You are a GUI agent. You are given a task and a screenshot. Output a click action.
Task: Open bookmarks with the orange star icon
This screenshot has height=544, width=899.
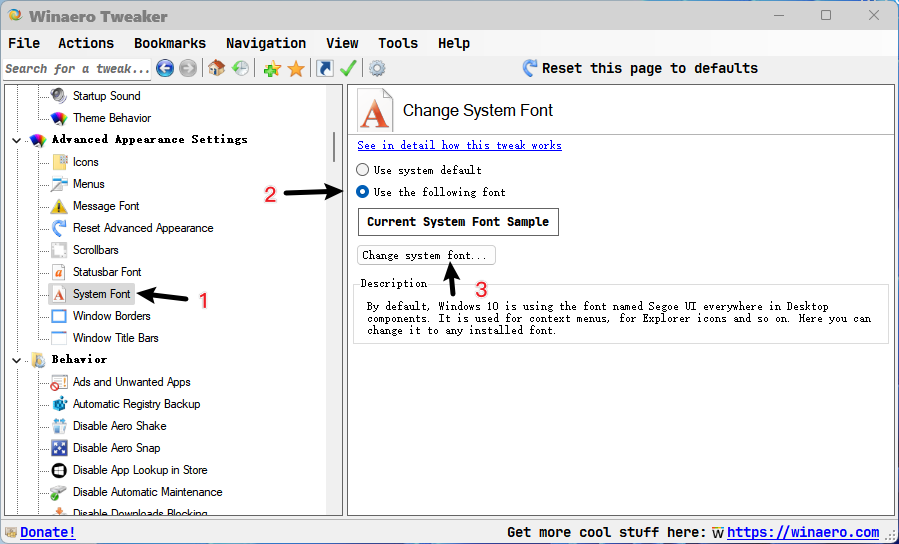[296, 68]
